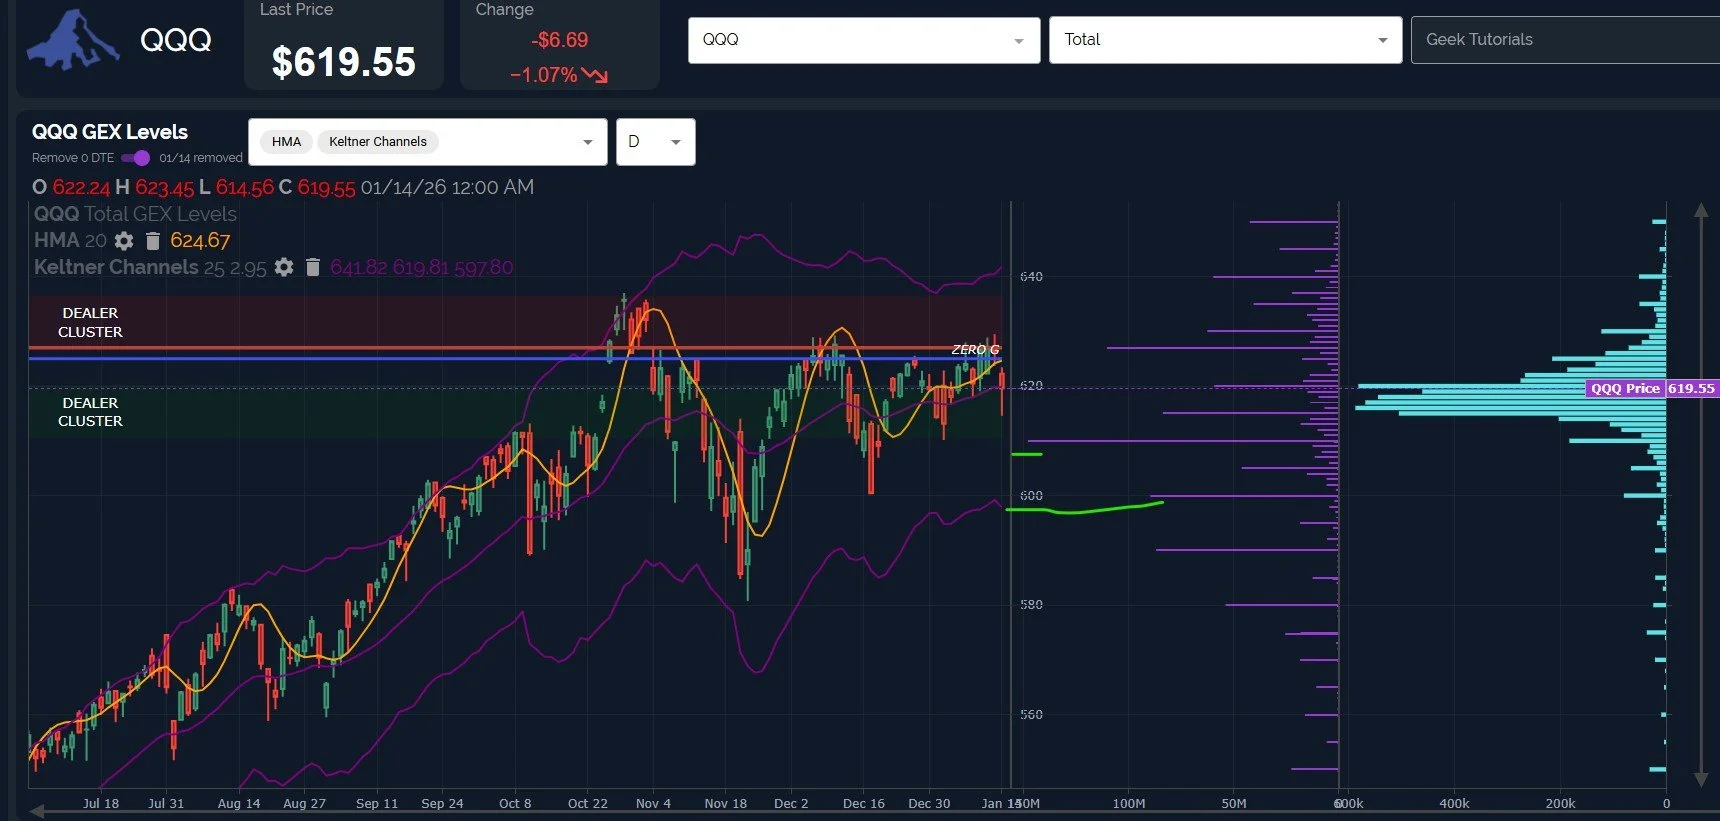
Task: Click the Nov 18 date axis label
Action: point(725,803)
